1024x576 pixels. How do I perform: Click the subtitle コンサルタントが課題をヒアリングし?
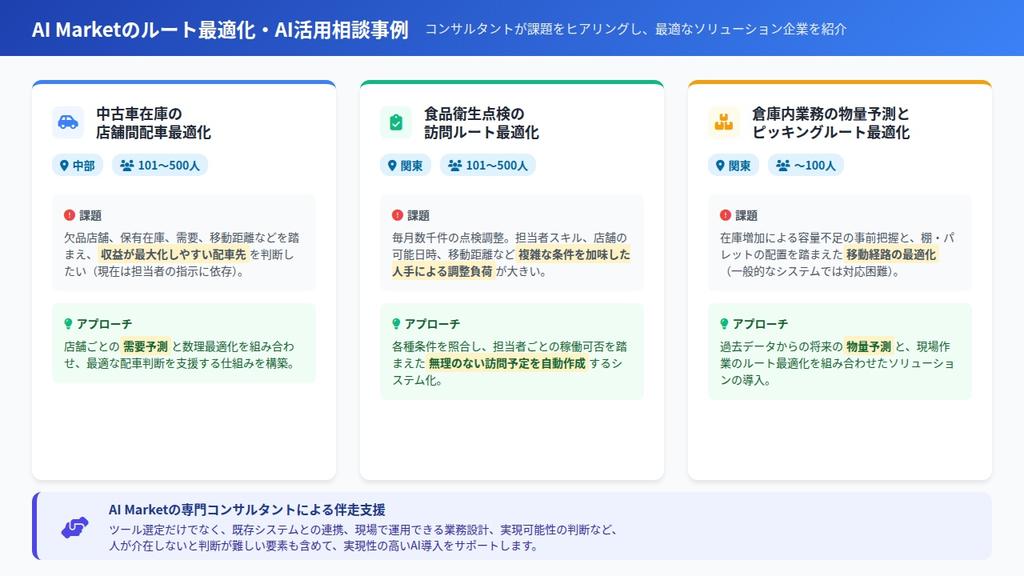[532, 29]
